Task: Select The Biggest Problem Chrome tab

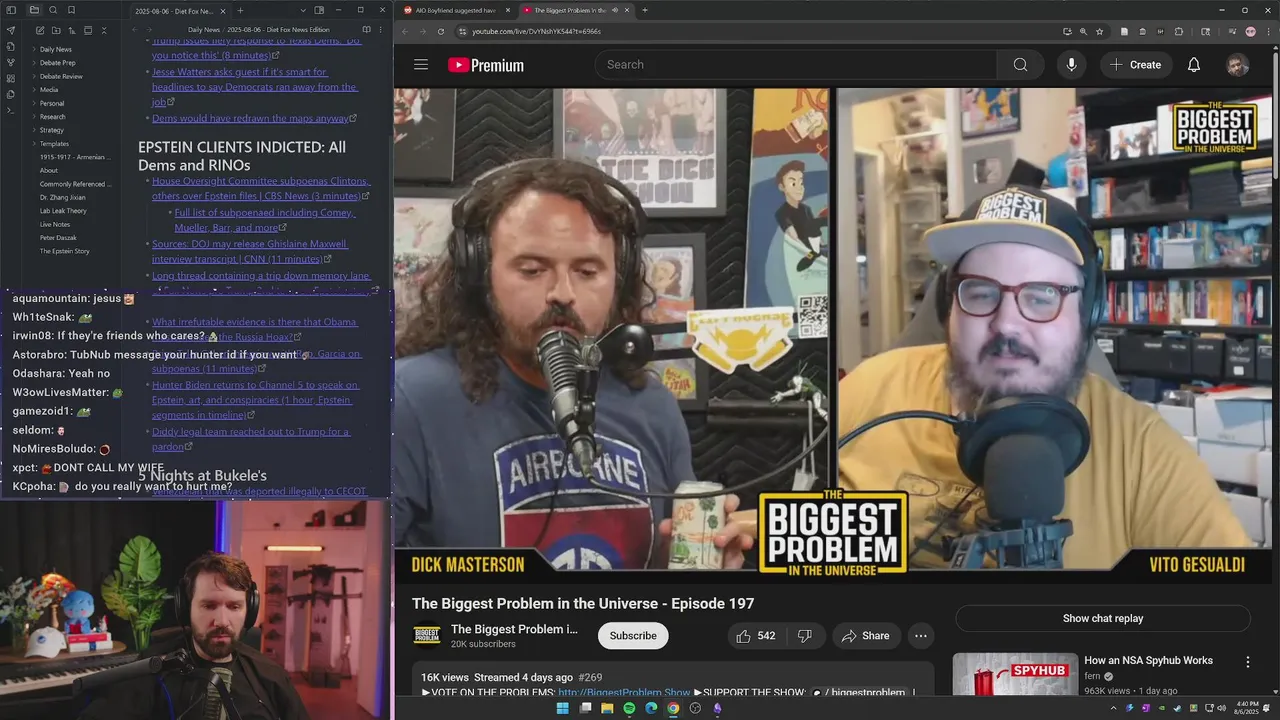Action: point(575,10)
